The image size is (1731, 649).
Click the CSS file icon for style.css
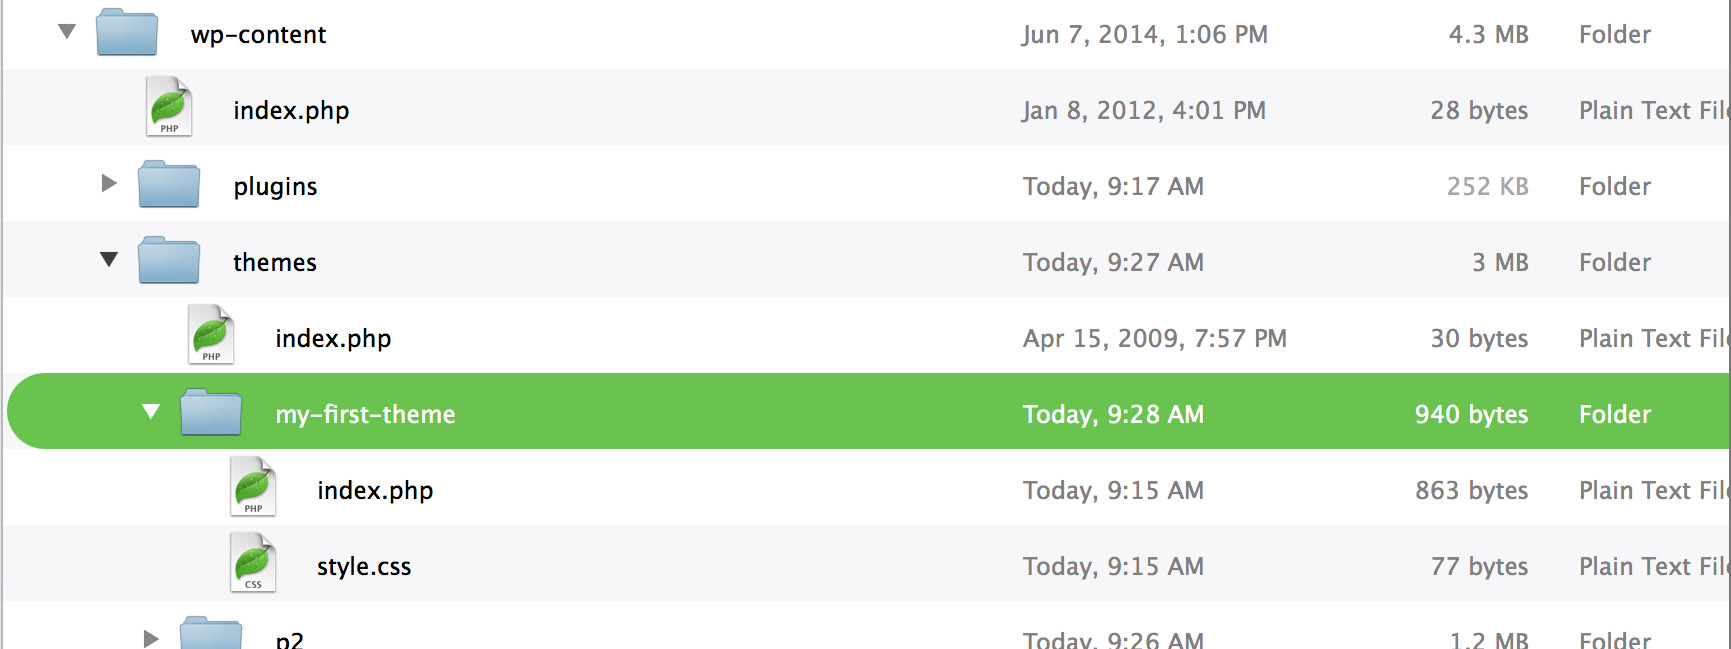252,562
